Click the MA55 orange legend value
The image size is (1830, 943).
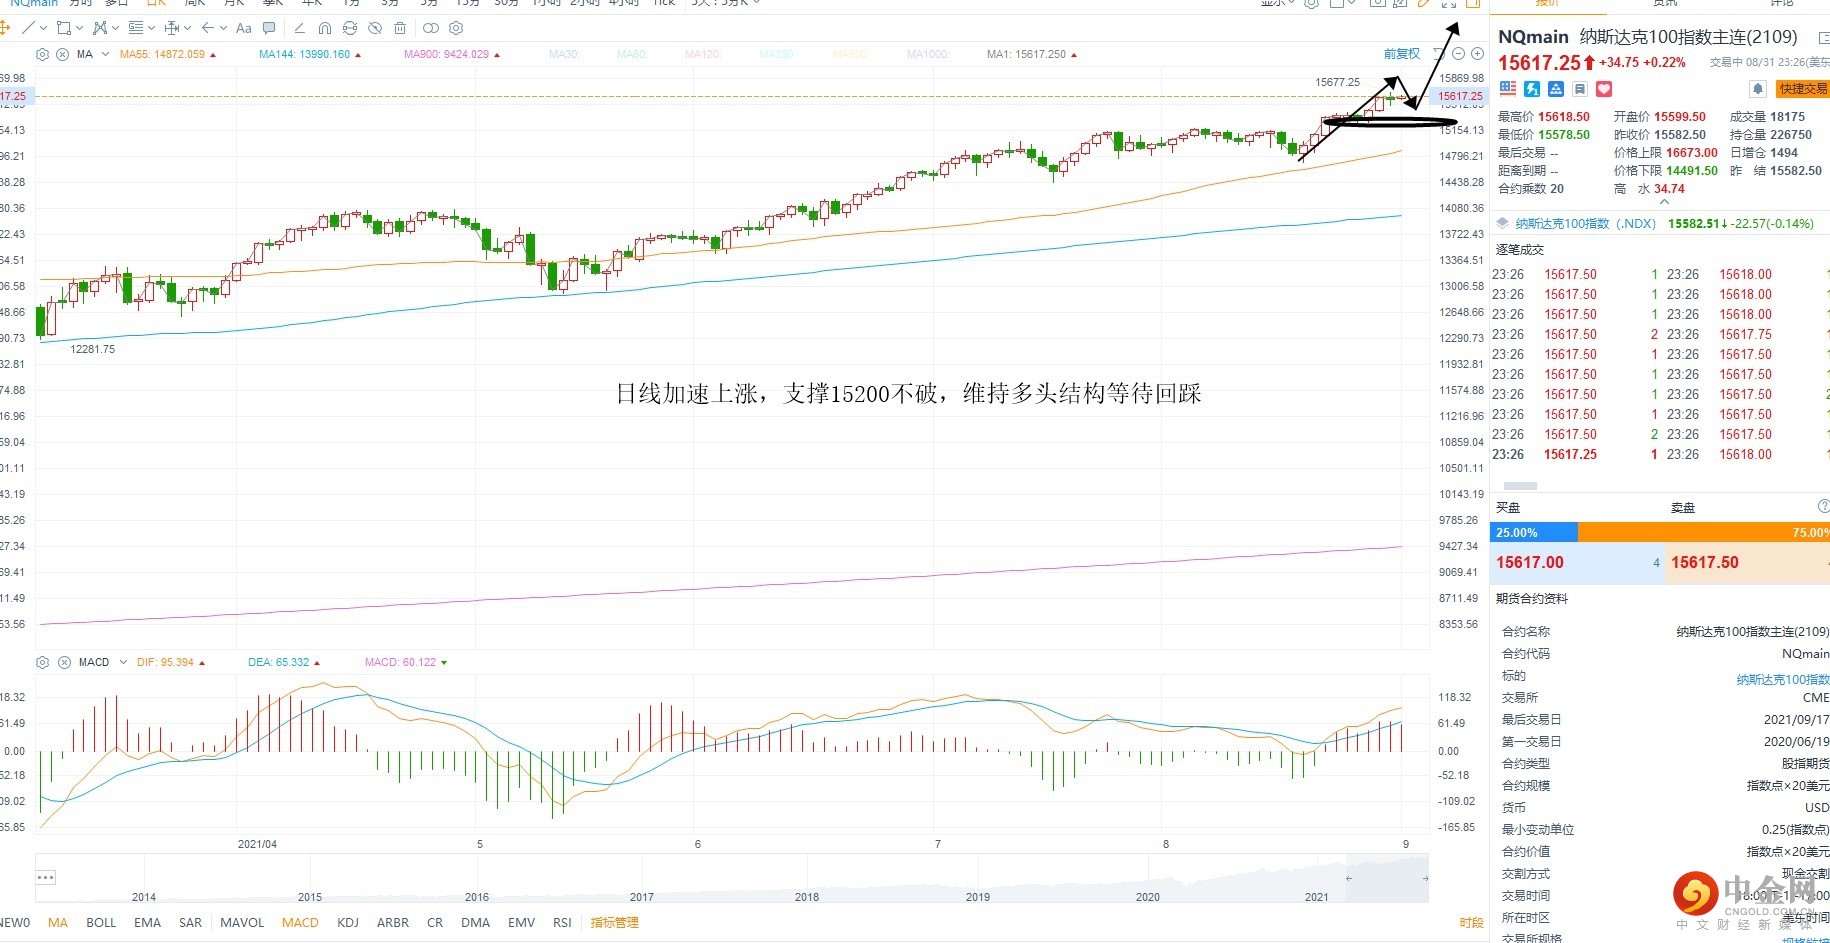(162, 54)
